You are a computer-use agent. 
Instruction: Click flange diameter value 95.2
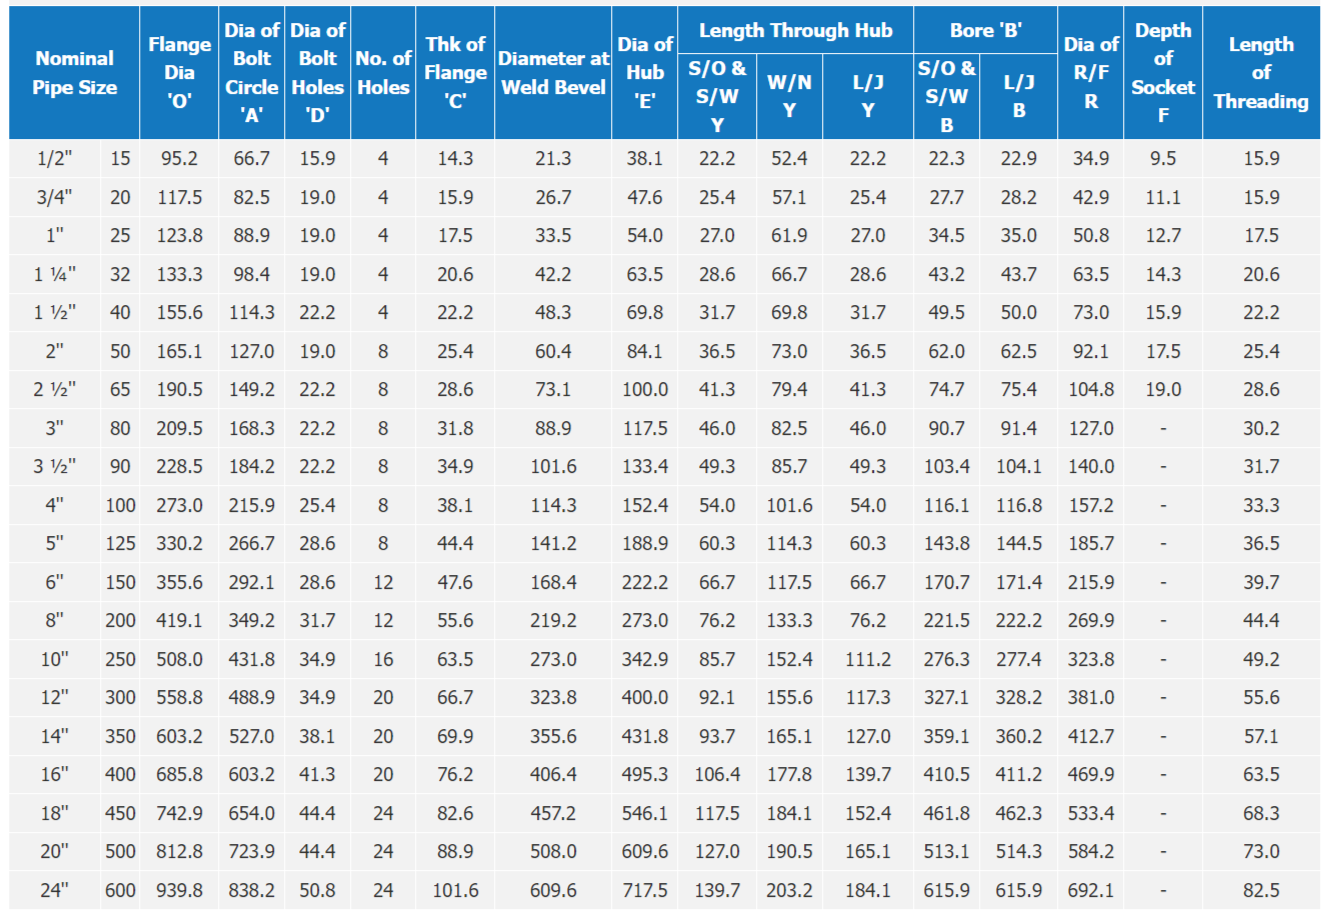[x=180, y=159]
